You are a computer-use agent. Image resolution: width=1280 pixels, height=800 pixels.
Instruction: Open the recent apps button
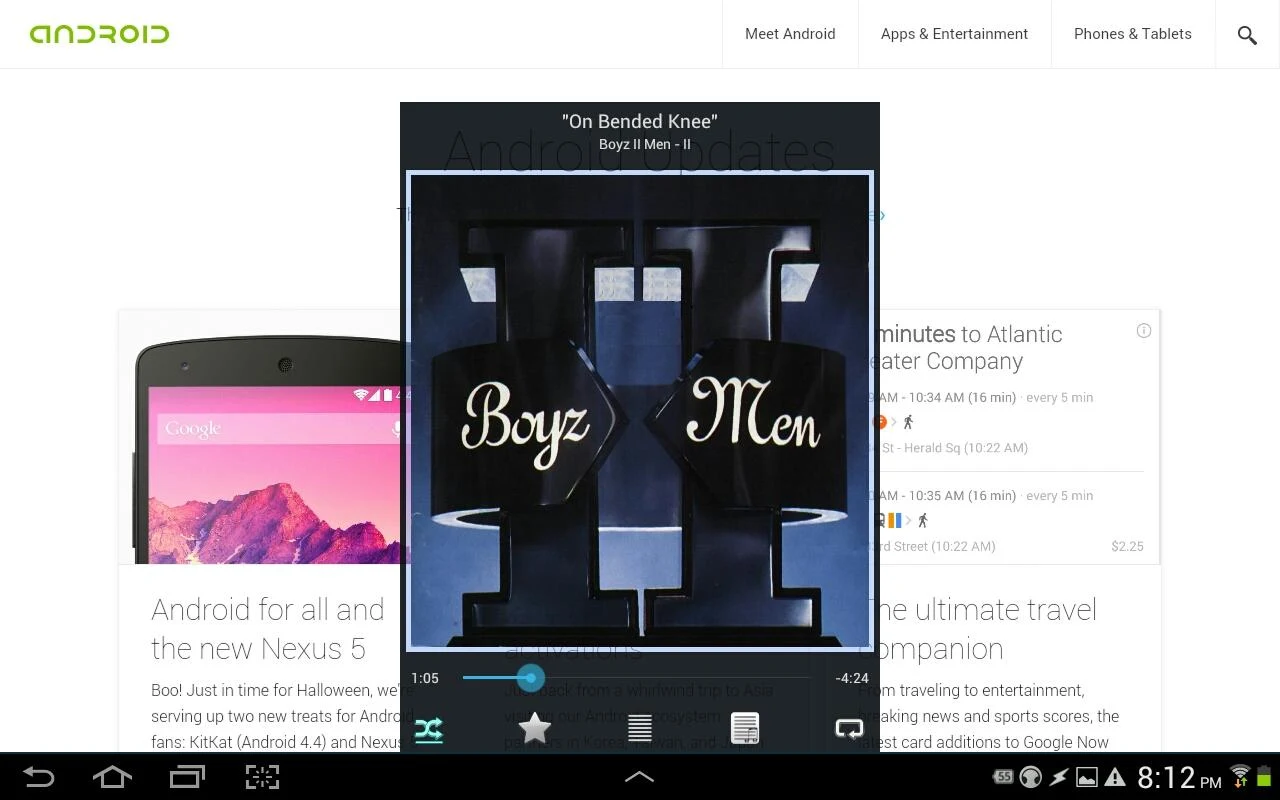pos(187,777)
